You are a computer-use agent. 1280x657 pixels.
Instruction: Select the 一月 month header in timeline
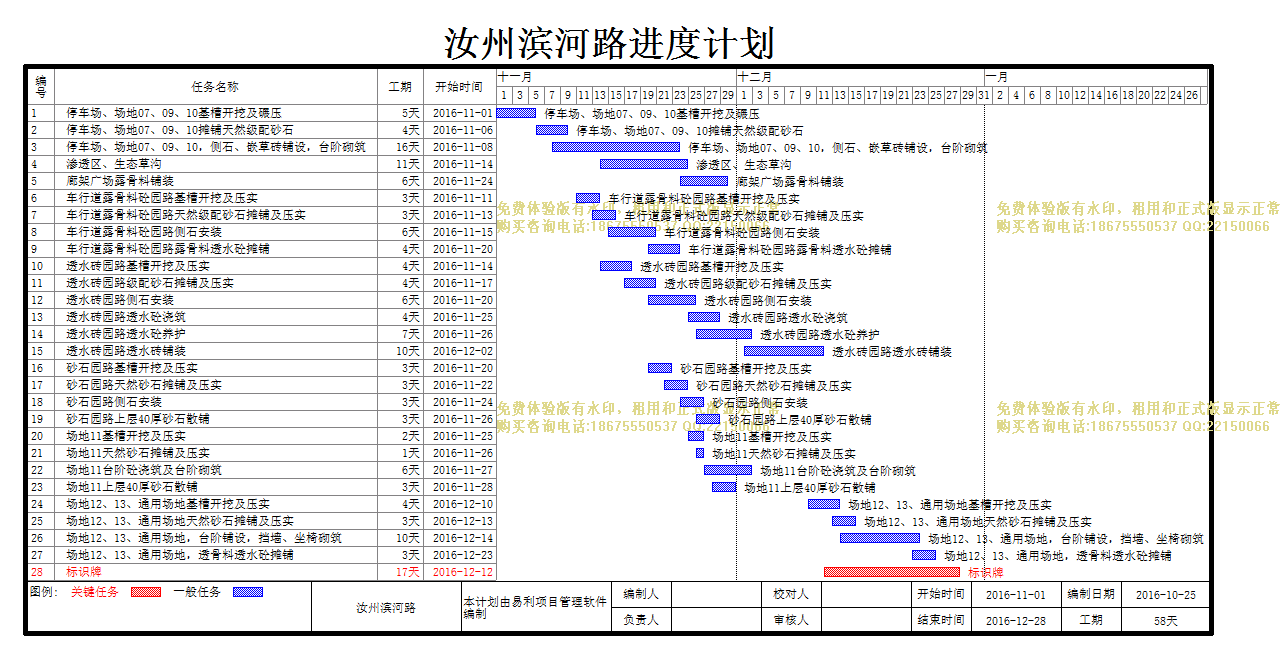pos(1096,78)
